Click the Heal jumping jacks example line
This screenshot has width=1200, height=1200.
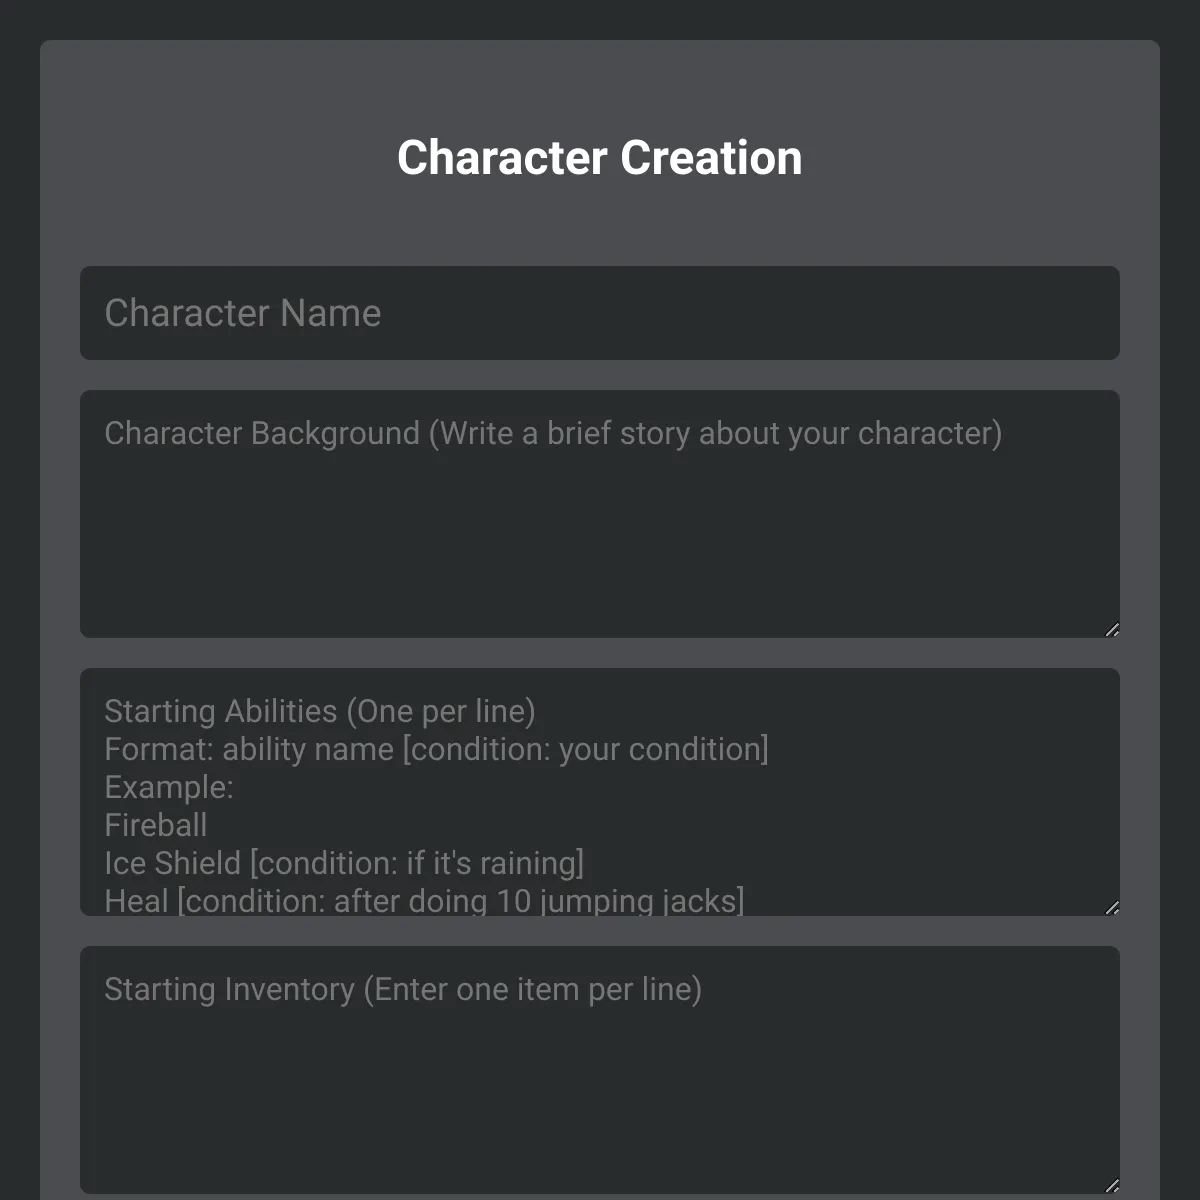coord(424,900)
